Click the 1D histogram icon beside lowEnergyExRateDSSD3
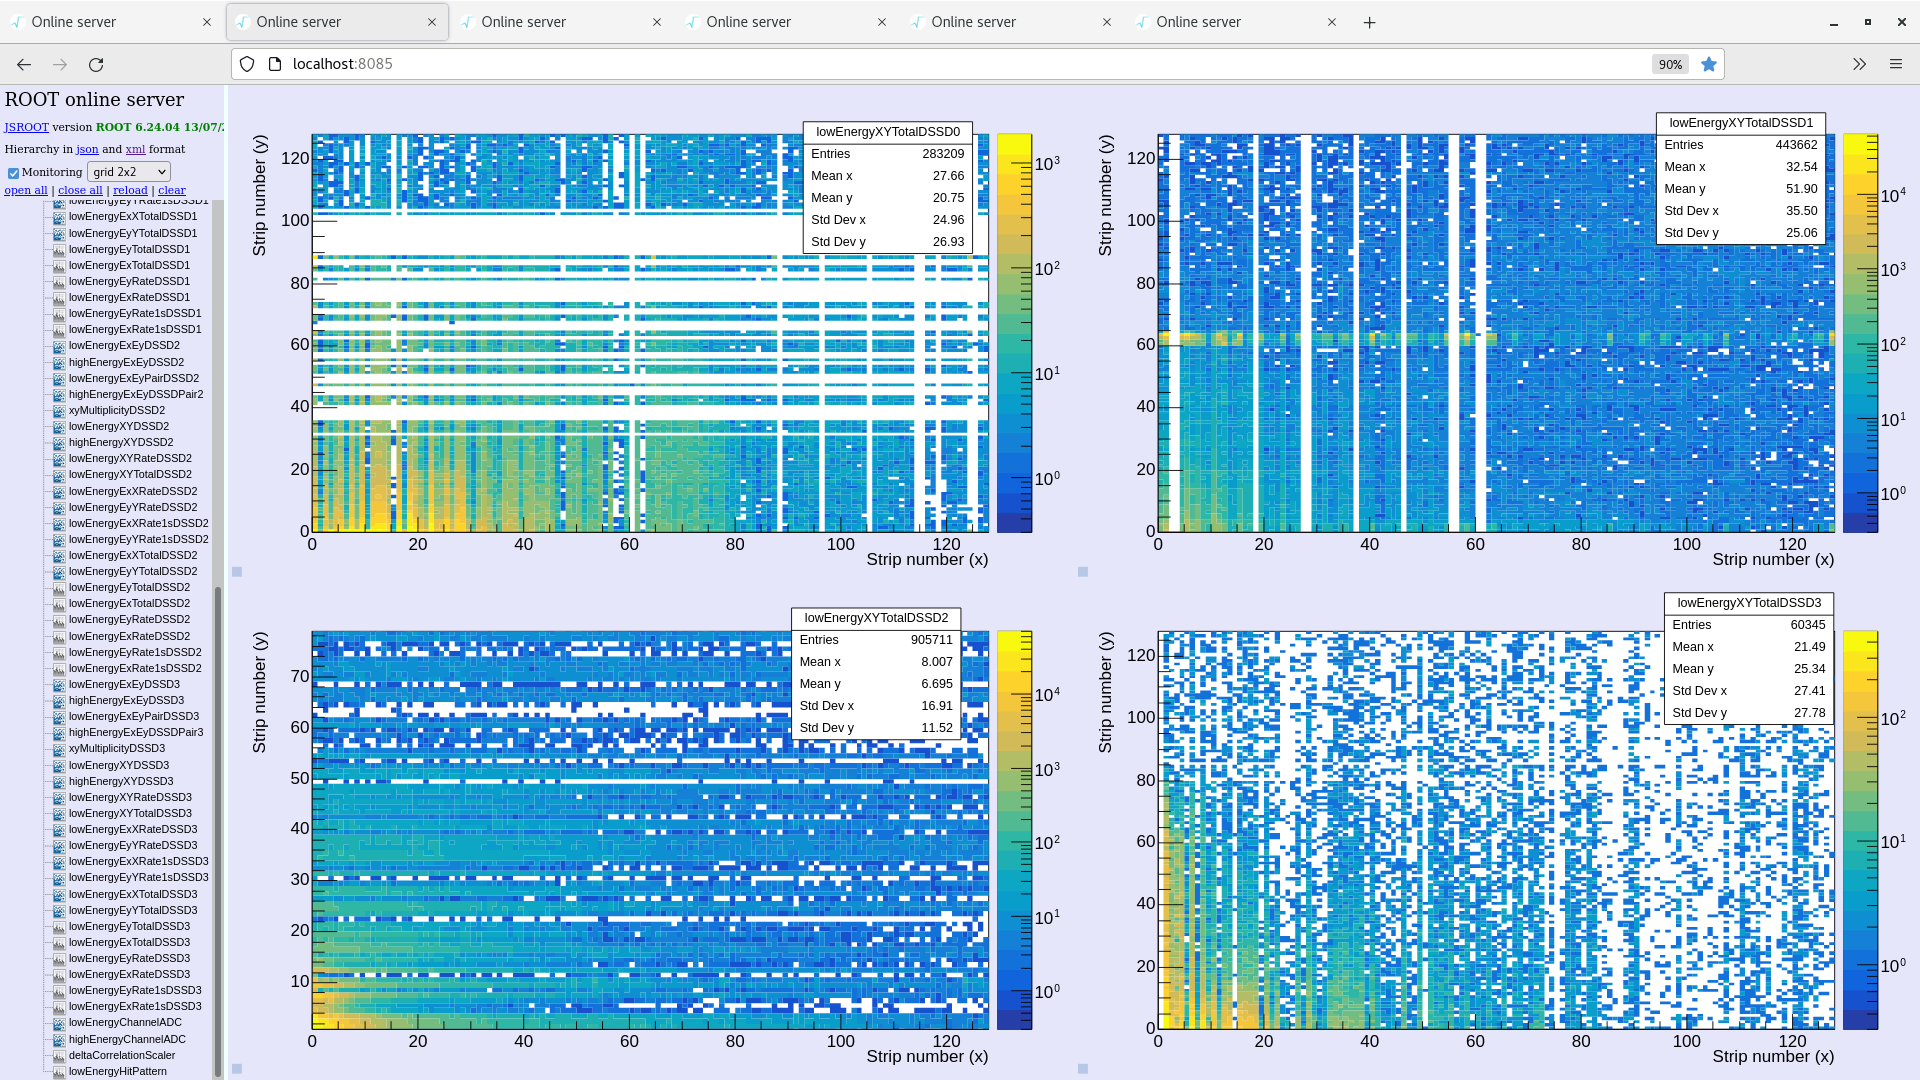Image resolution: width=1920 pixels, height=1080 pixels. [58, 974]
